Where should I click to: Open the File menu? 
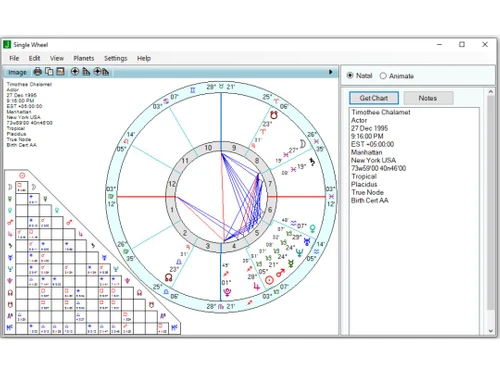tap(14, 58)
